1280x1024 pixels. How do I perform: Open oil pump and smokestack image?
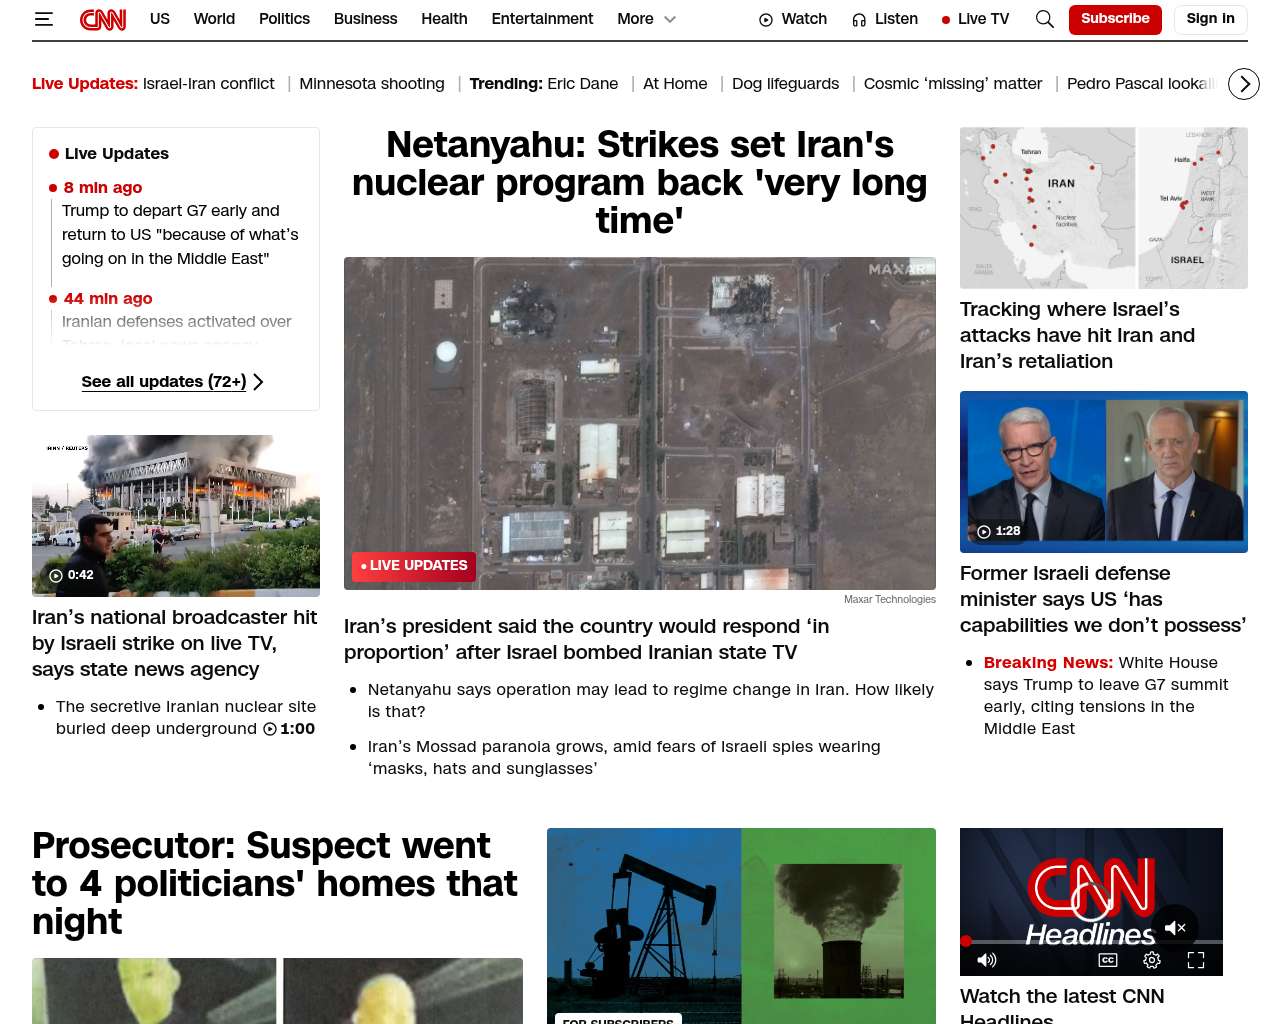tap(741, 926)
